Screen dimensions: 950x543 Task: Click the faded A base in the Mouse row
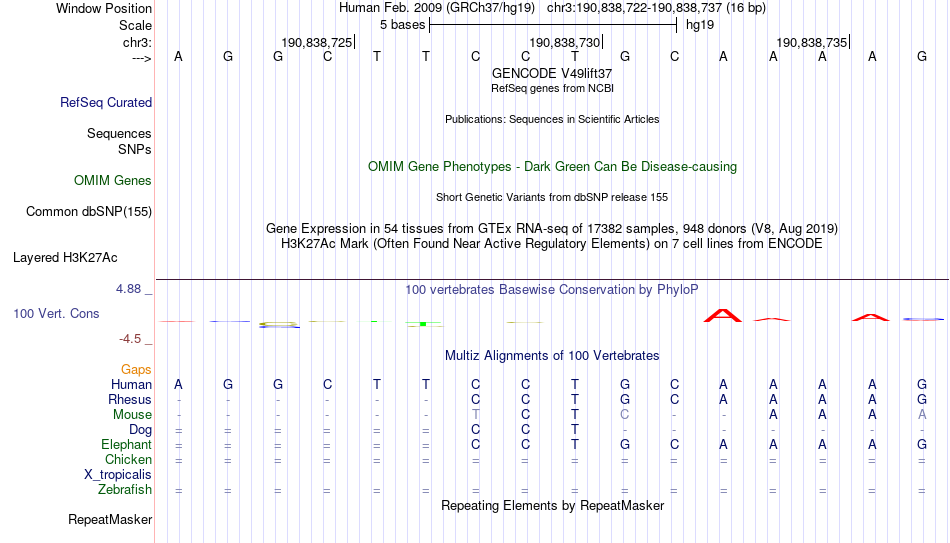(x=922, y=415)
